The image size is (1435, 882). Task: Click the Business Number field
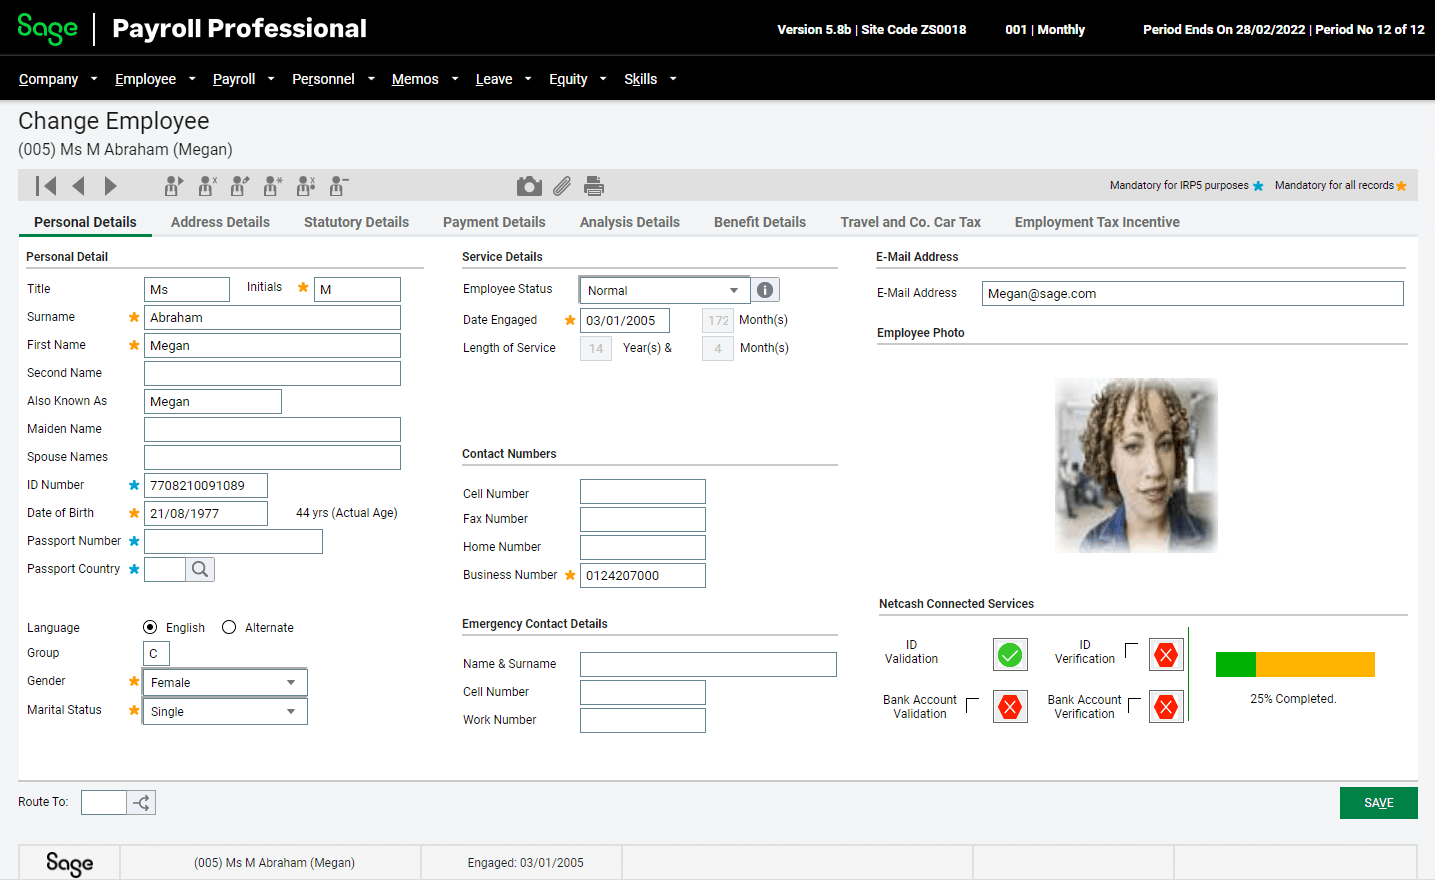[643, 575]
